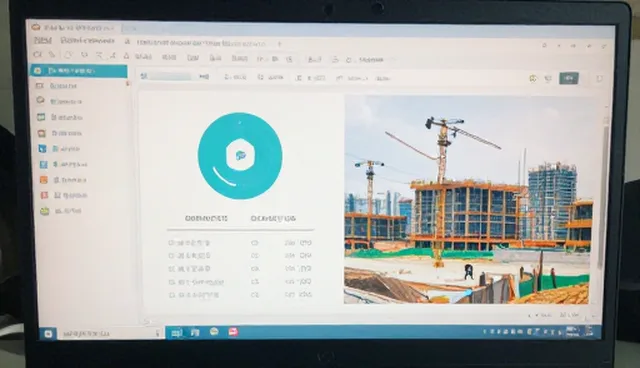
Task: Open the construction site photo
Action: pos(467,200)
